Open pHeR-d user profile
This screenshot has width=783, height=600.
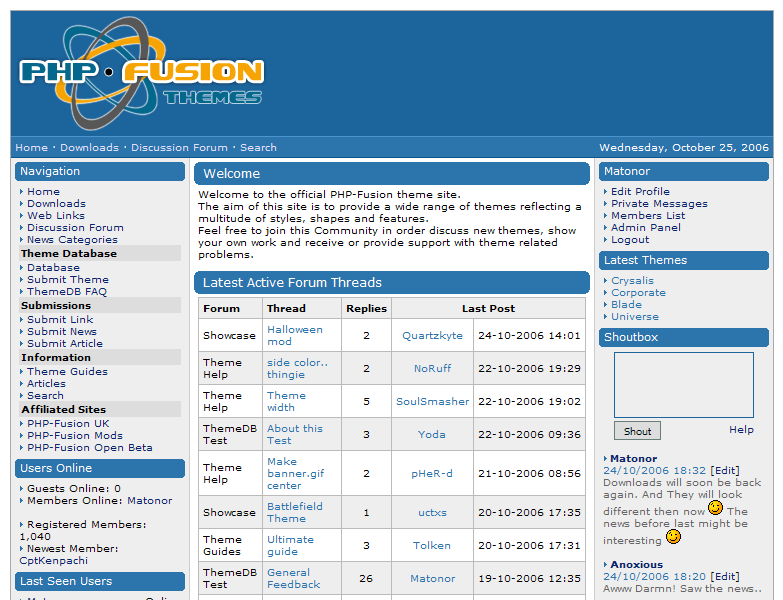coord(432,473)
